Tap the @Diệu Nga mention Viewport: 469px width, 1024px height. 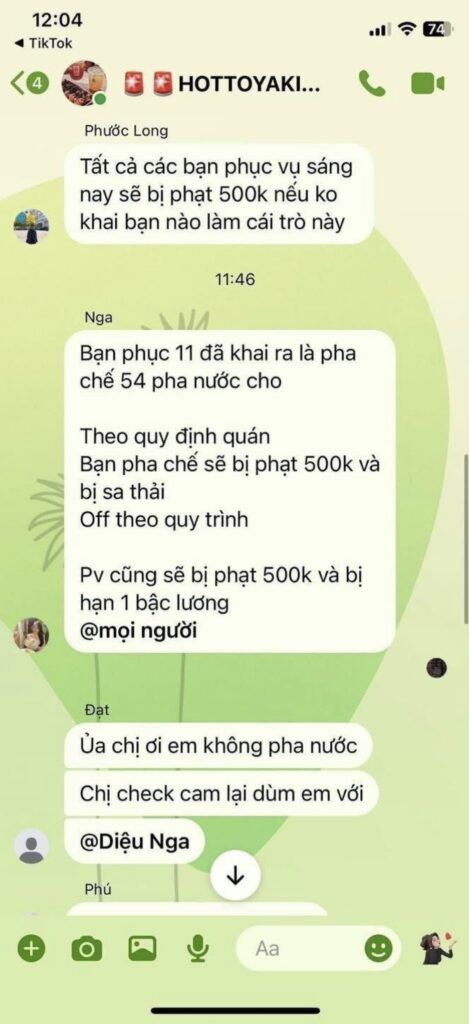[x=134, y=841]
